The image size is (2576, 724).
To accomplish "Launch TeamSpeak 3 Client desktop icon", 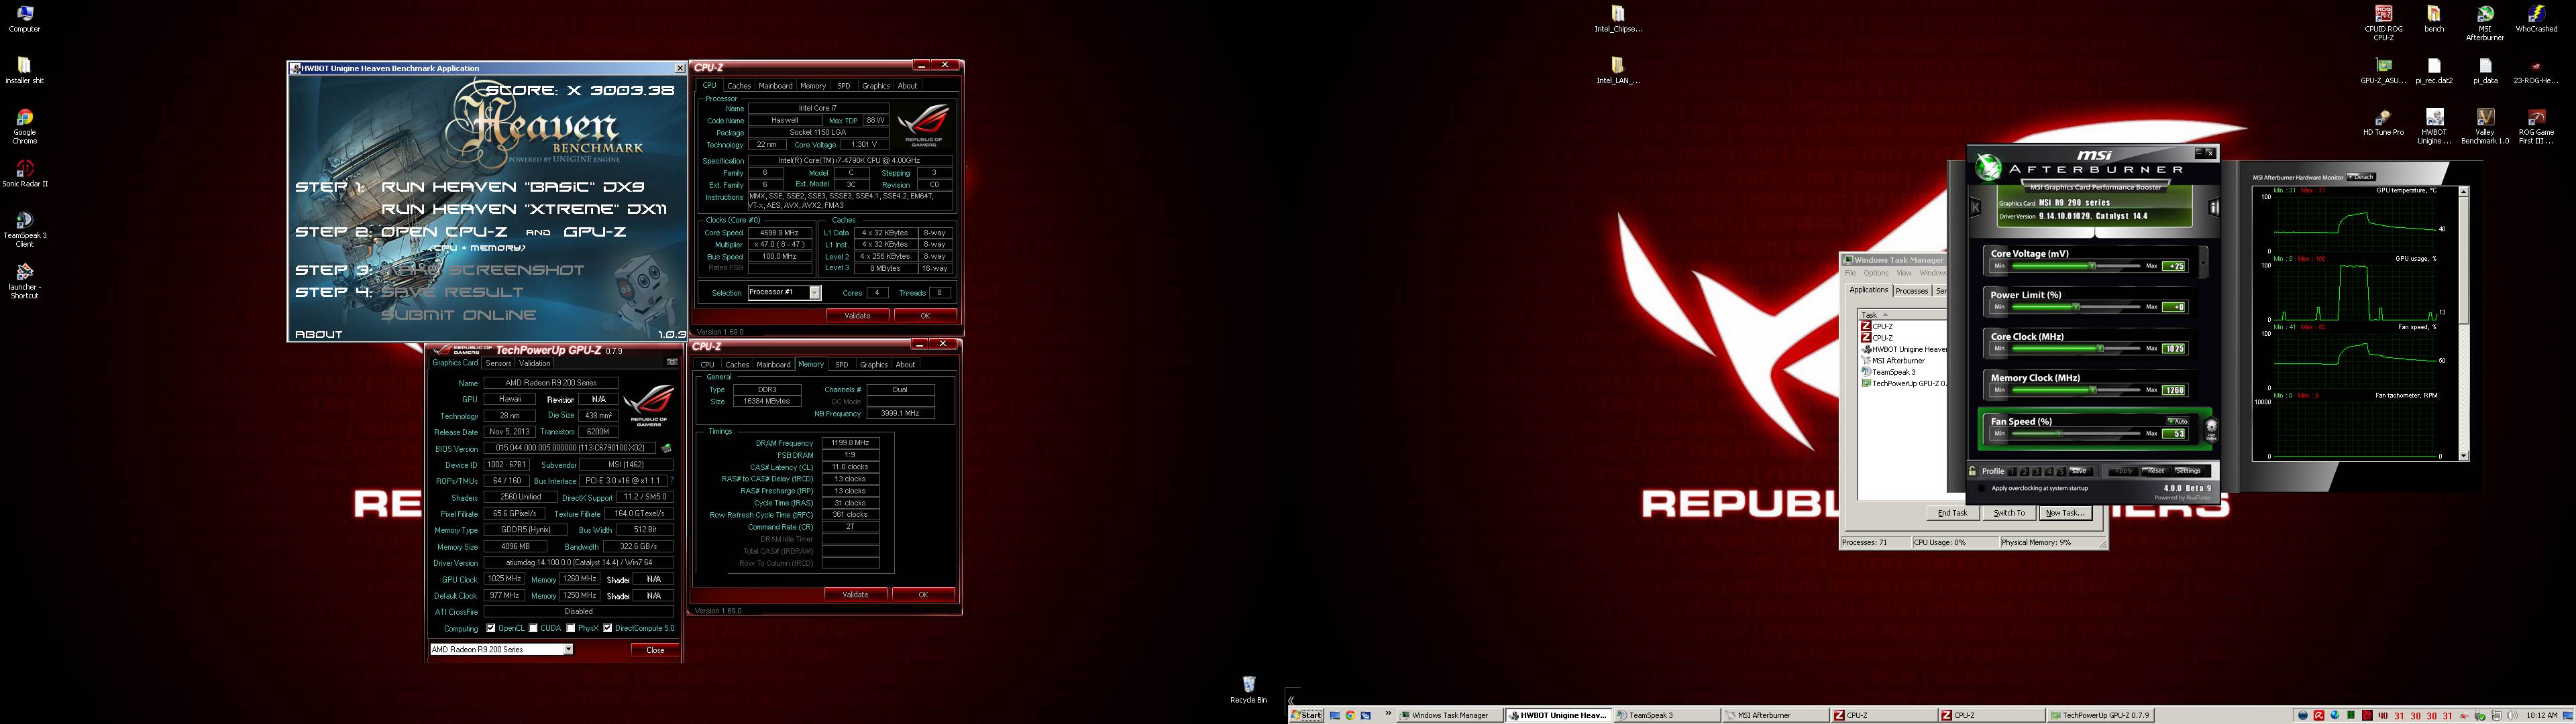I will pyautogui.click(x=24, y=230).
